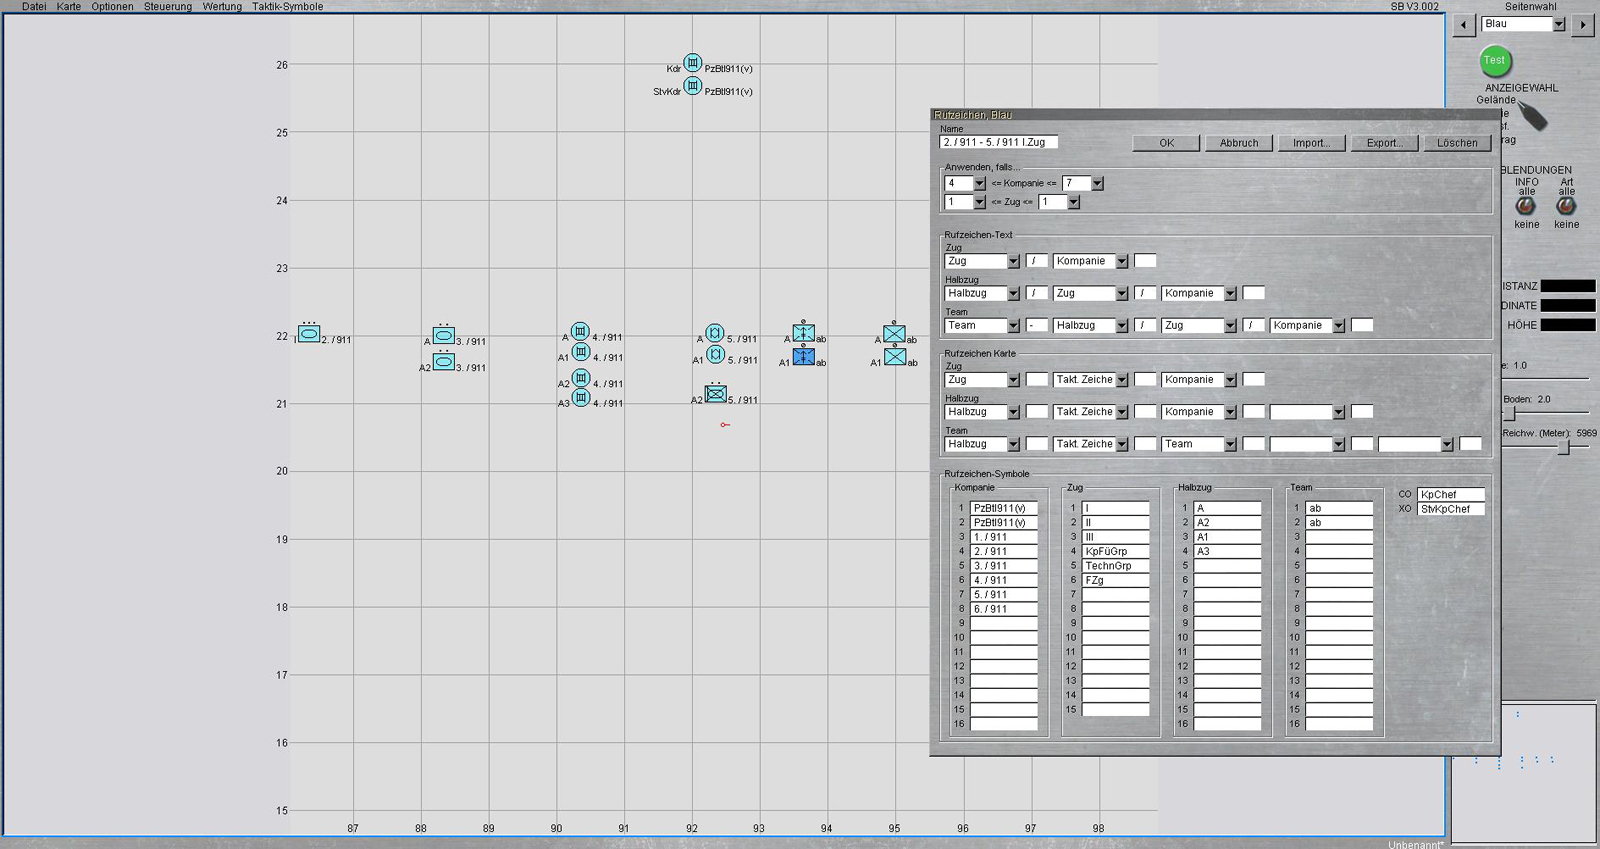Click the A2 5./911 unit symbol

coord(716,394)
